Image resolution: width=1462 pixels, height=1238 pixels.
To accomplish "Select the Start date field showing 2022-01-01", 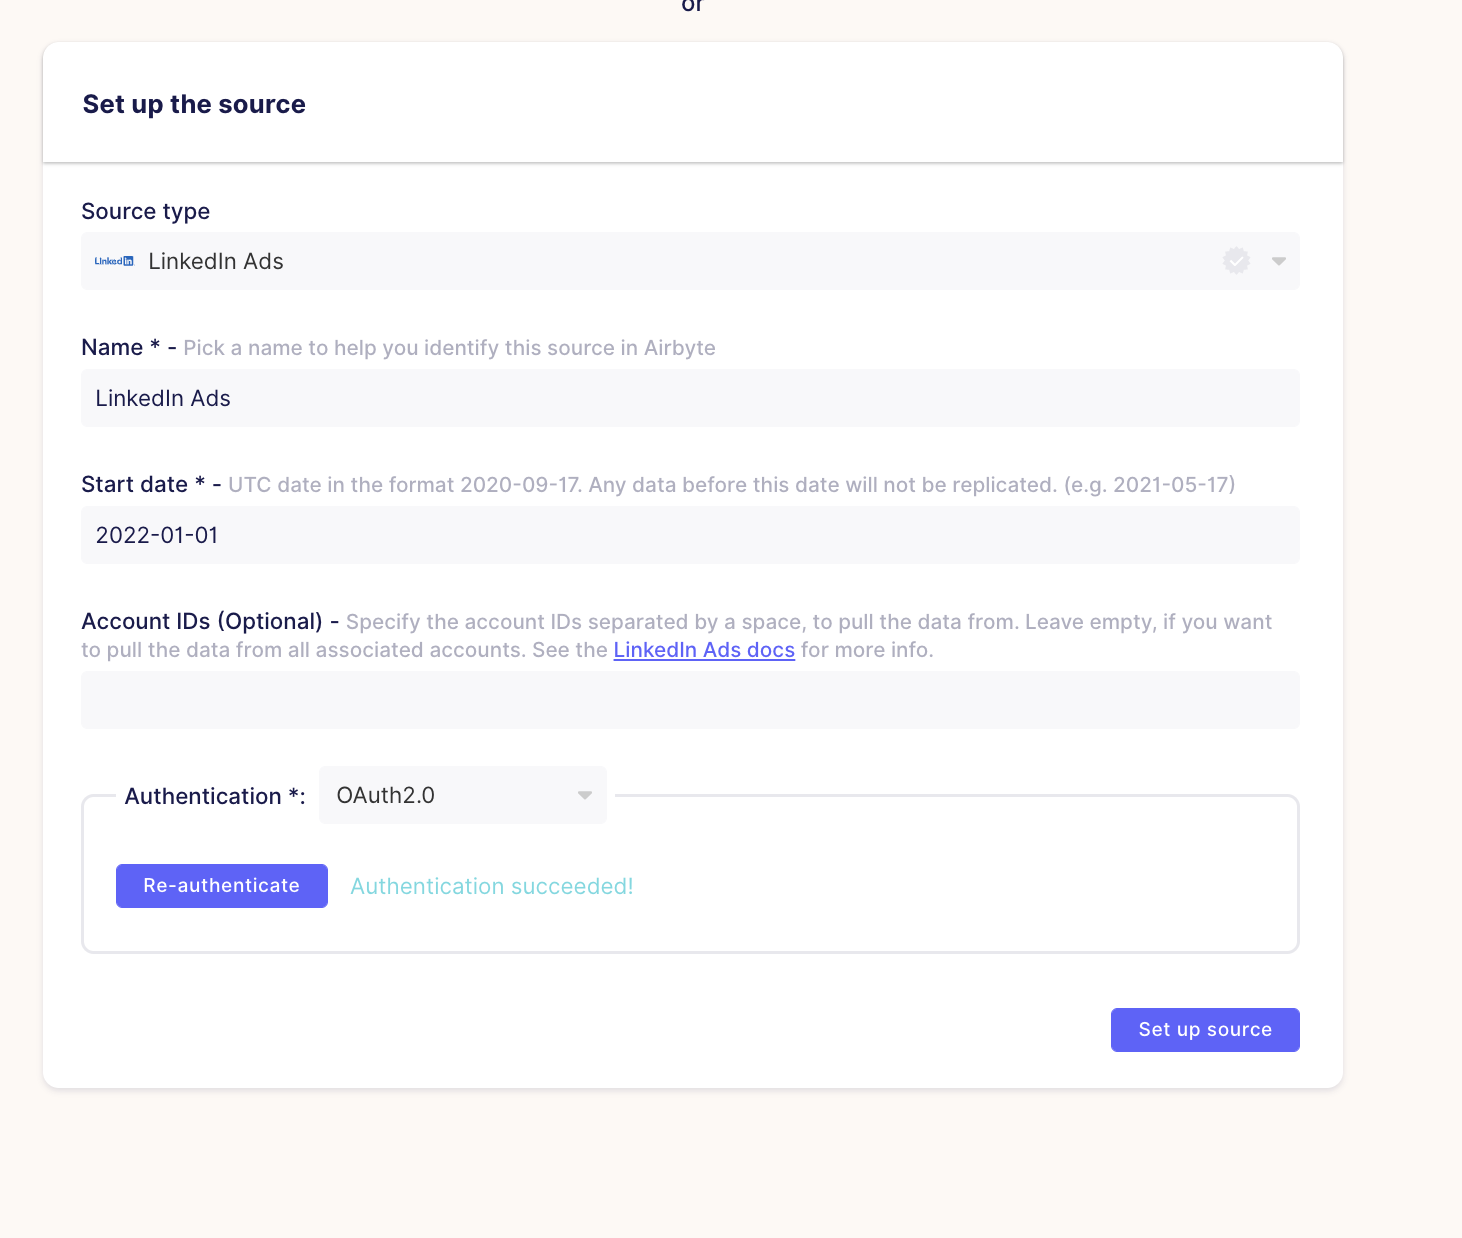I will (690, 535).
